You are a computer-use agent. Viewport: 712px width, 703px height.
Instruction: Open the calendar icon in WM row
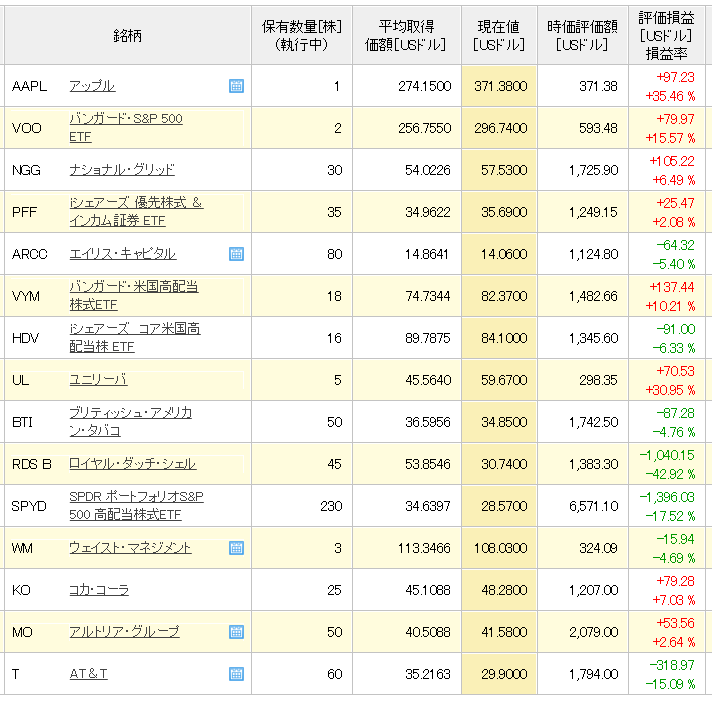coord(236,548)
